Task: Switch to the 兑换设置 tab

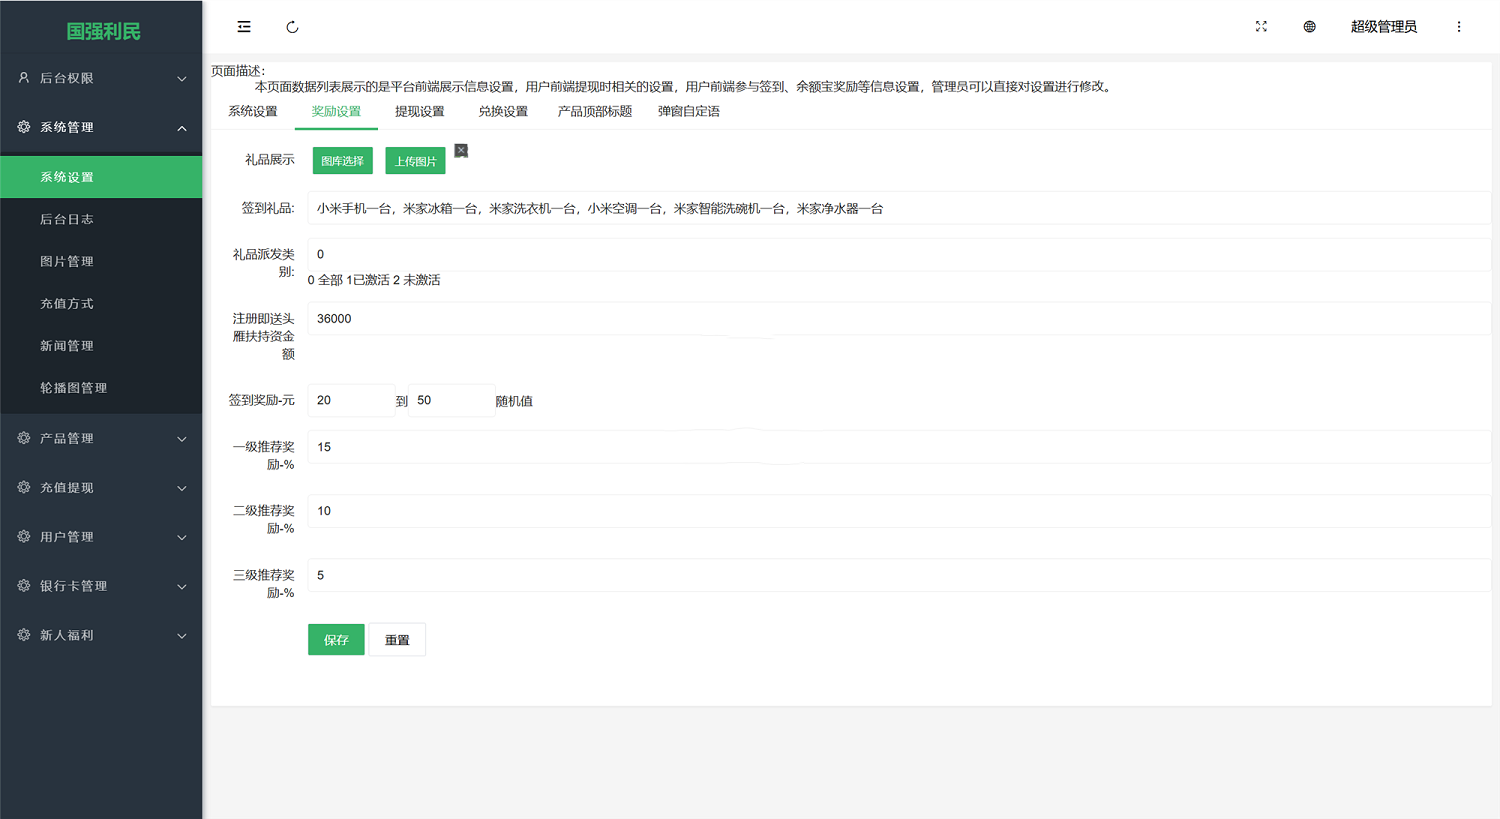Action: pyautogui.click(x=500, y=111)
